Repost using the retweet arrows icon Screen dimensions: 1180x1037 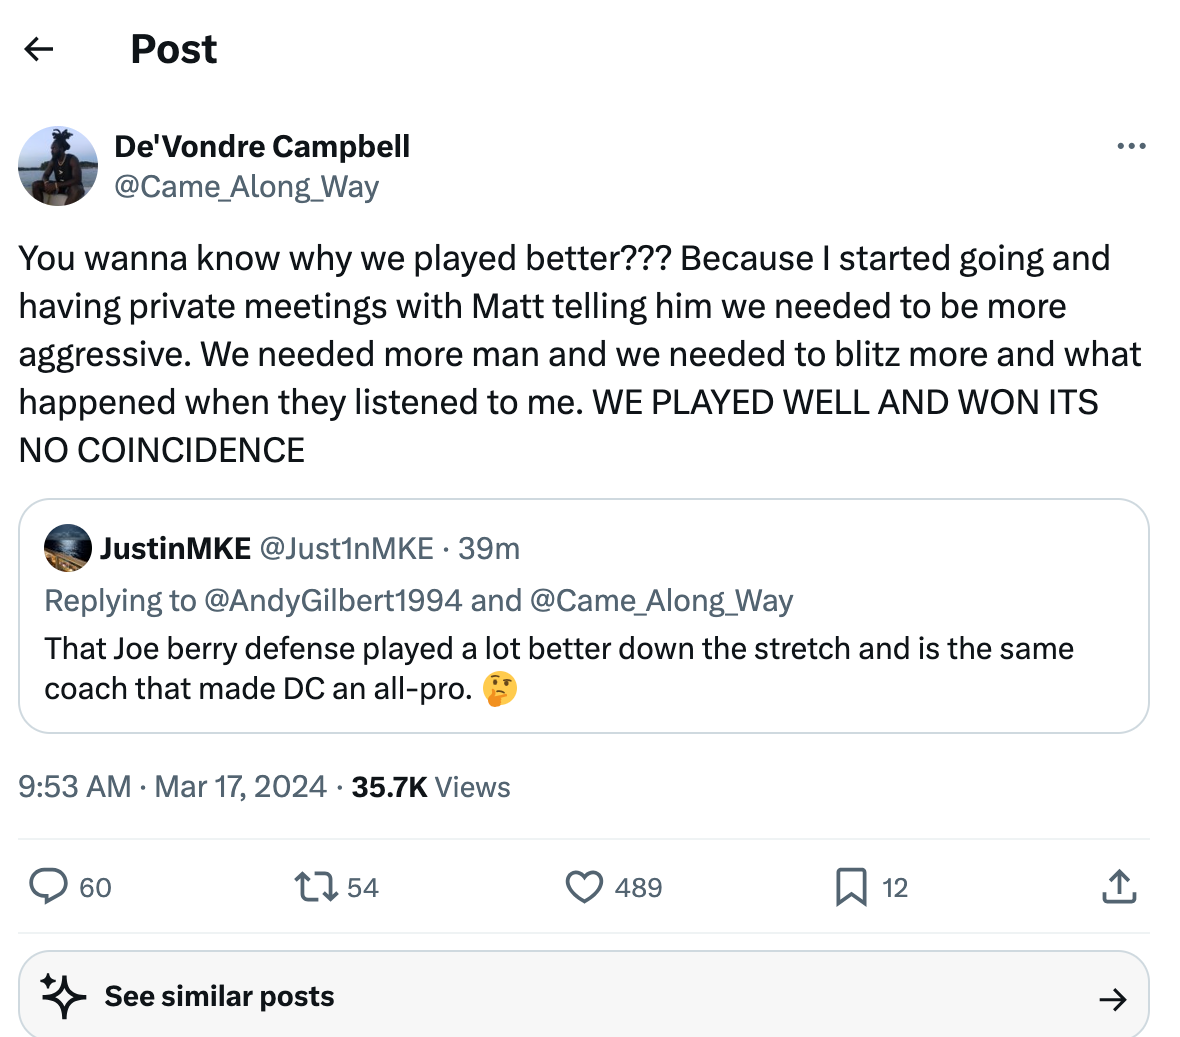click(x=316, y=887)
